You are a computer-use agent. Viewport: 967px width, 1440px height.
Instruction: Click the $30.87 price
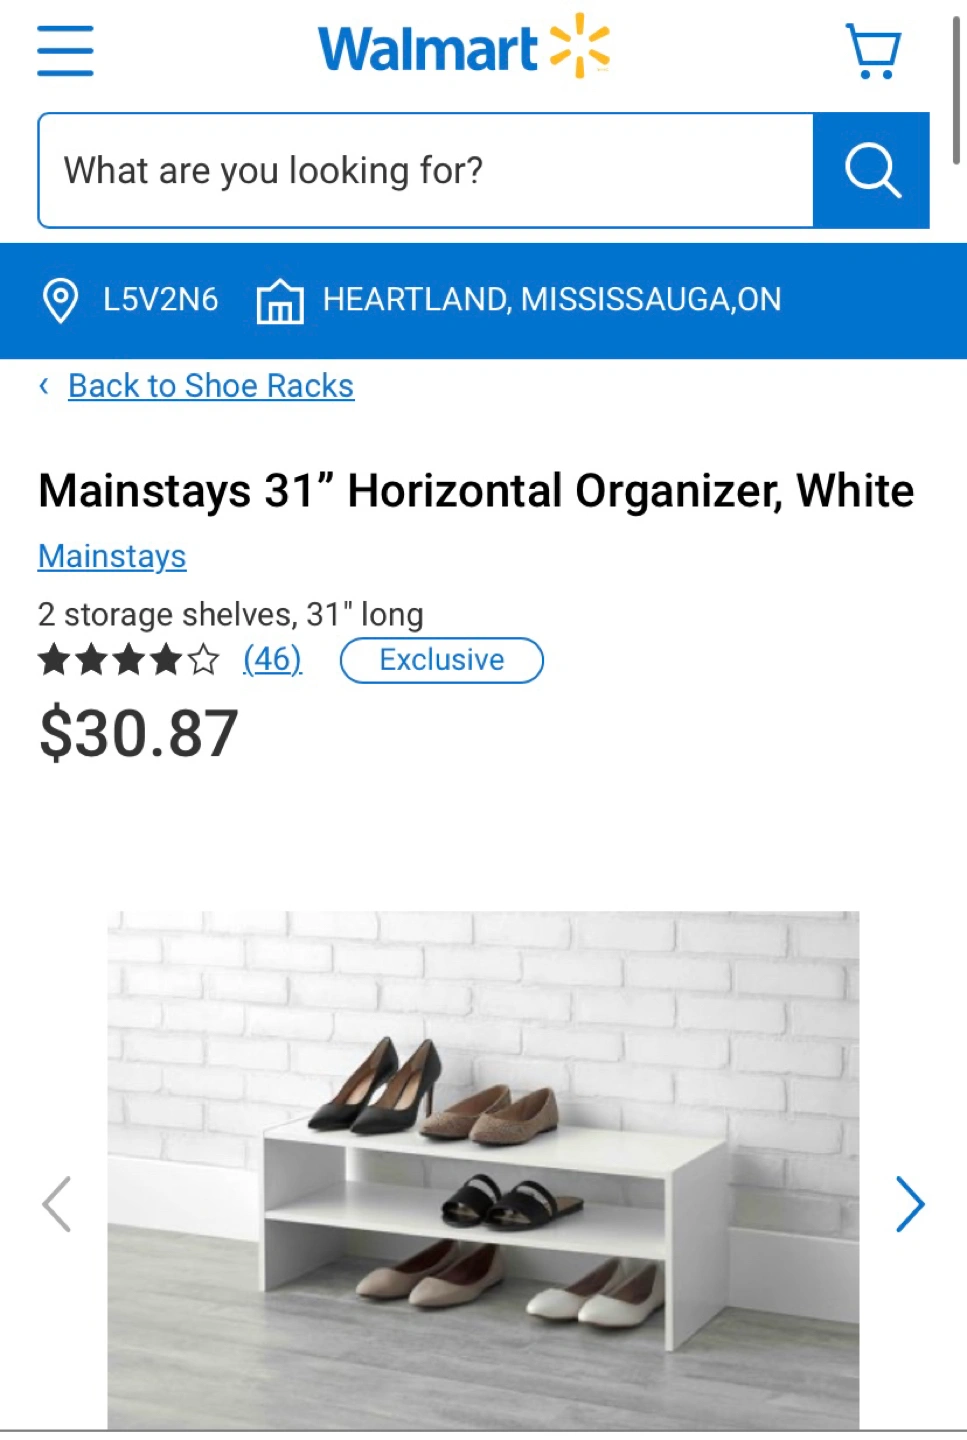pyautogui.click(x=139, y=734)
